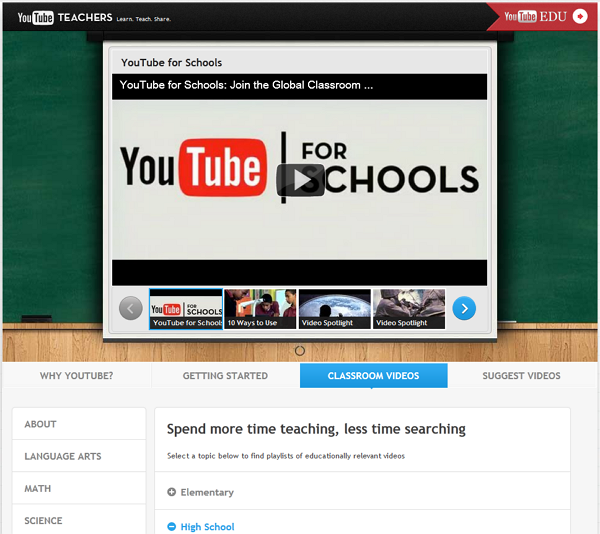Image resolution: width=600 pixels, height=534 pixels.
Task: Go to the Suggest Videos tab
Action: [x=521, y=376]
